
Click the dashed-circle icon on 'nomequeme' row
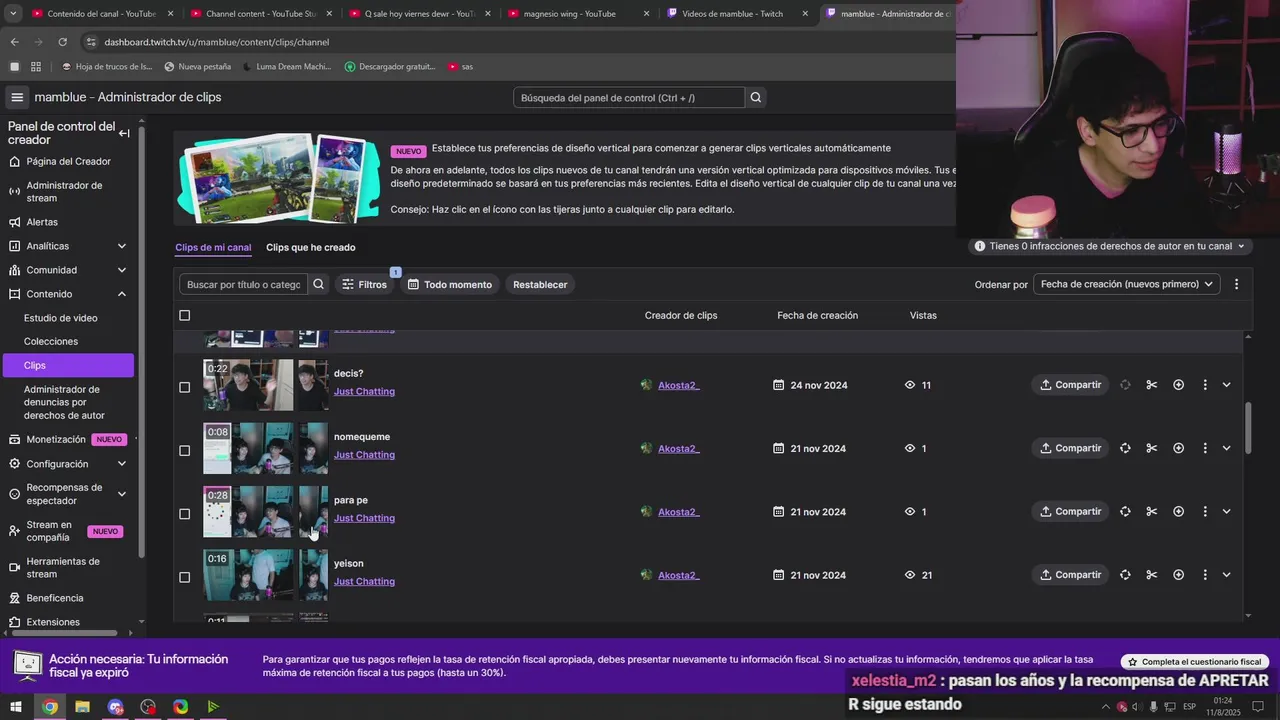[1125, 448]
